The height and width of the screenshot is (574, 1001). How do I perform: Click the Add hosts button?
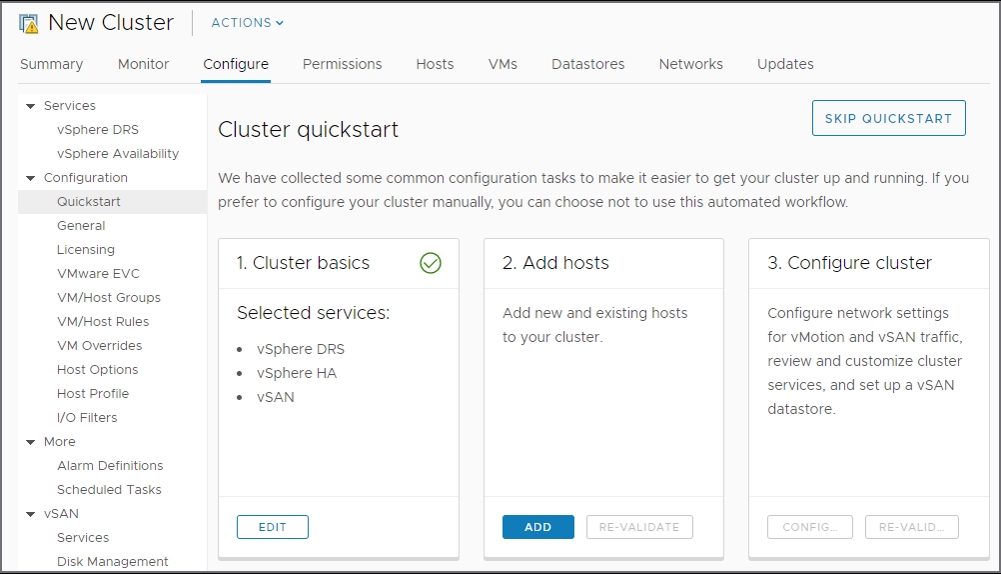pos(538,527)
